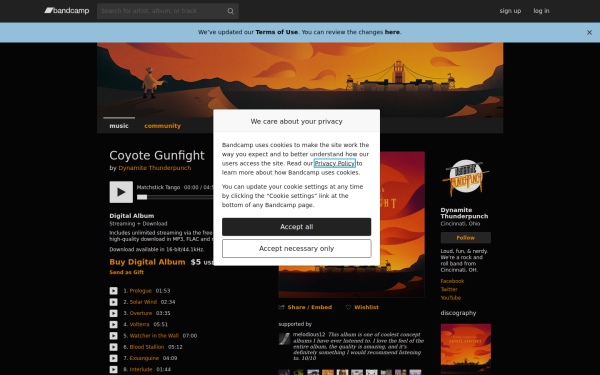Click the Share / Embed icon

[282, 307]
